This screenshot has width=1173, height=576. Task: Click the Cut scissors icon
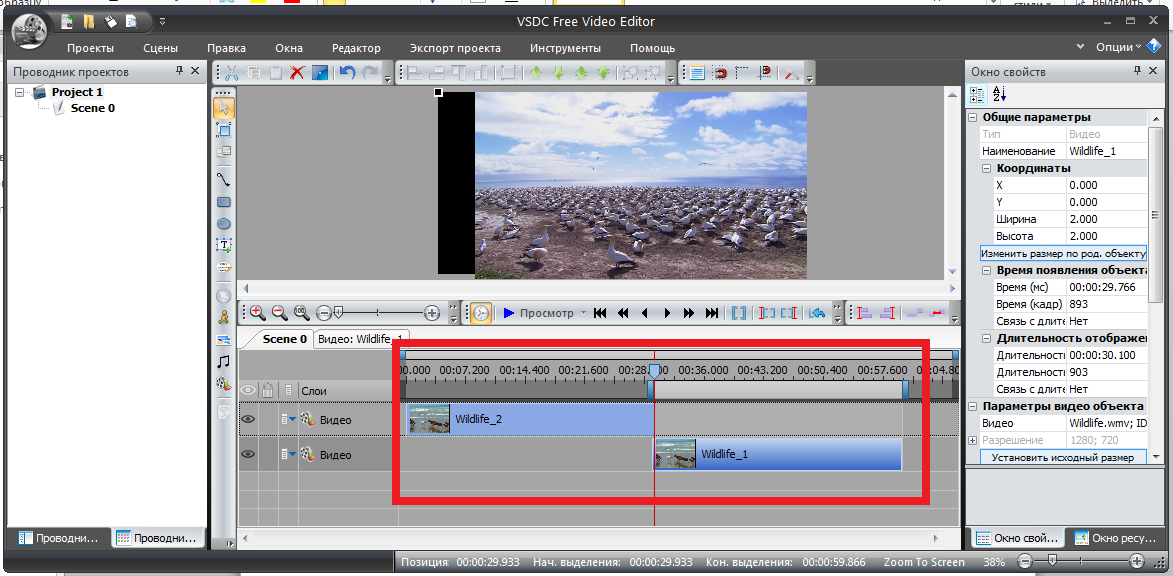pos(231,73)
